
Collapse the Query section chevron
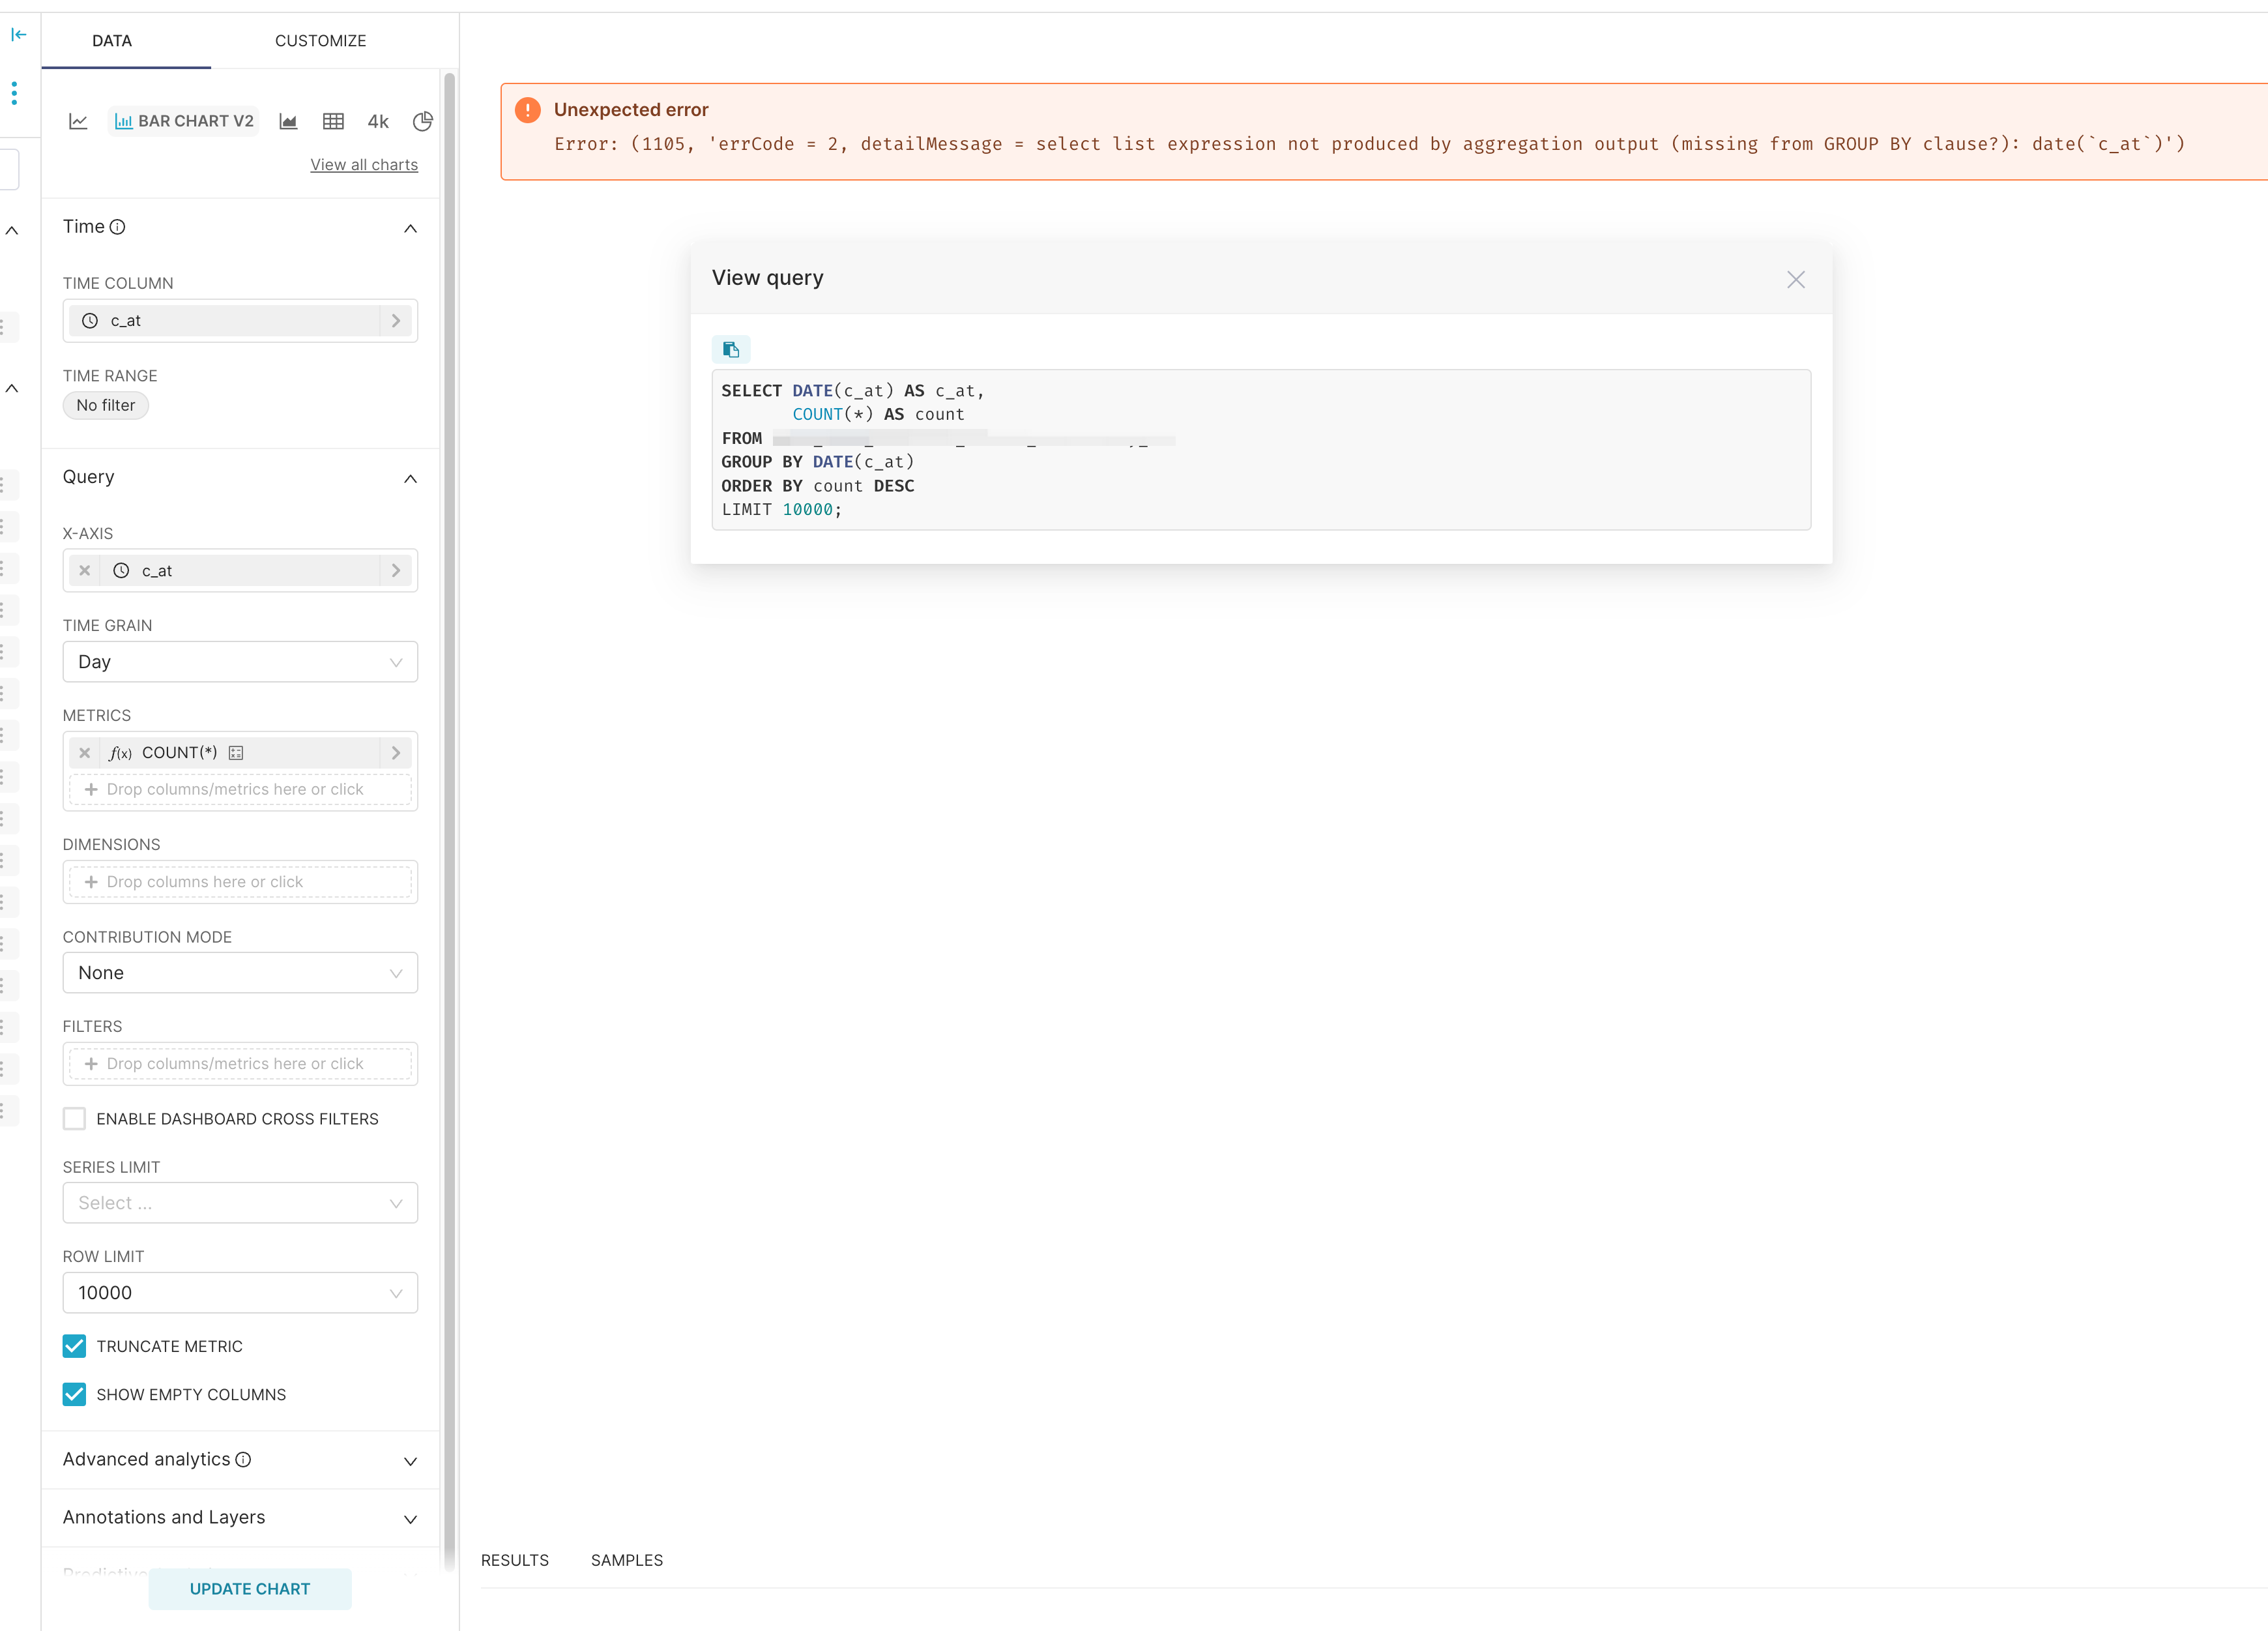(x=410, y=478)
